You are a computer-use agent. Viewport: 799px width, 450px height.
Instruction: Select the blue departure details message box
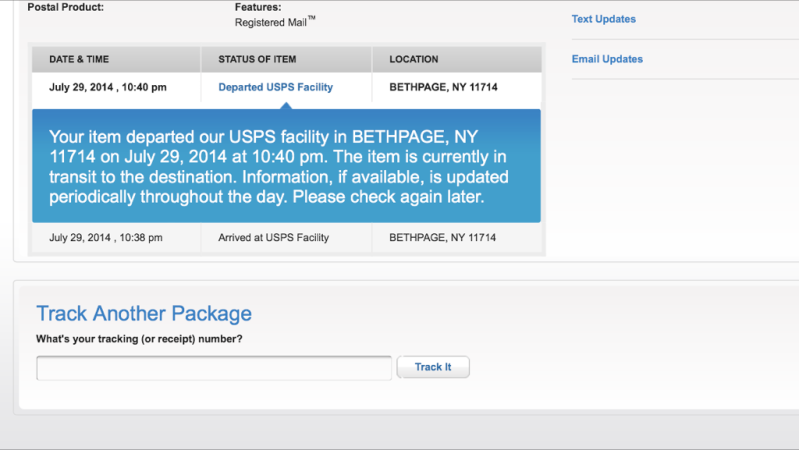286,166
